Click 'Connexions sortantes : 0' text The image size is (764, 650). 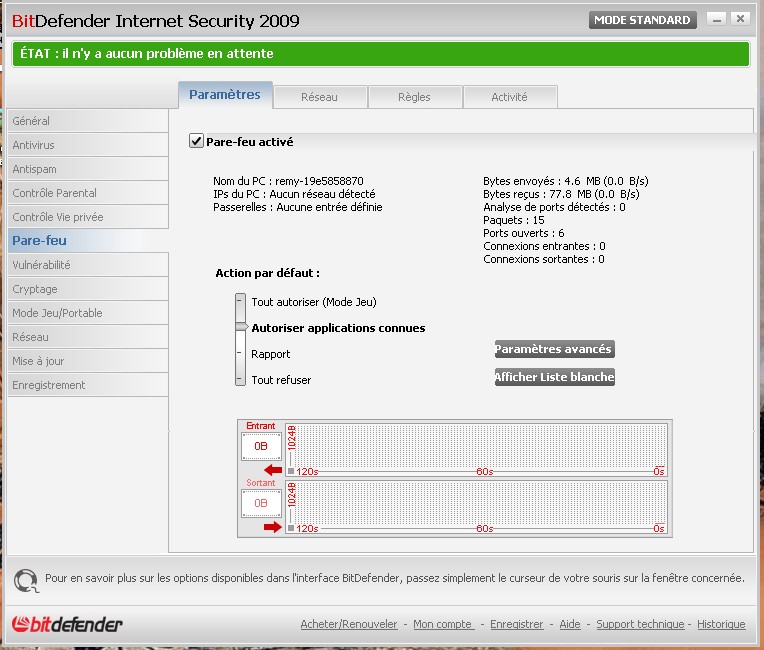tap(544, 259)
